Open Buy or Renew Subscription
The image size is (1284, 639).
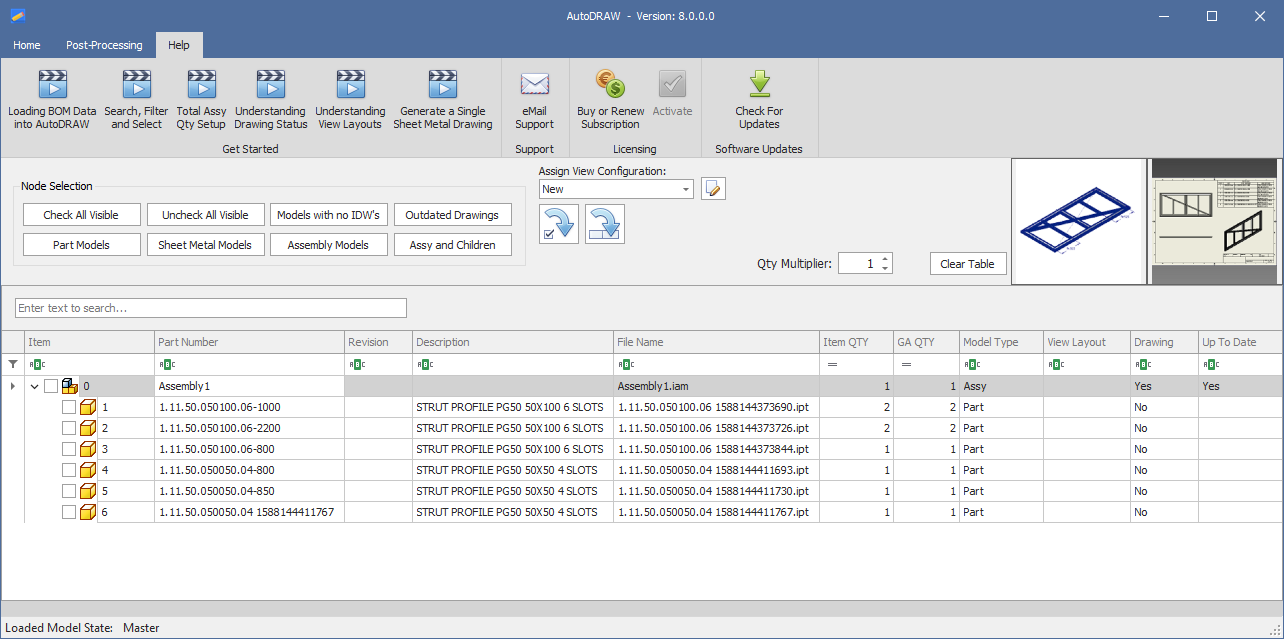[x=610, y=84]
